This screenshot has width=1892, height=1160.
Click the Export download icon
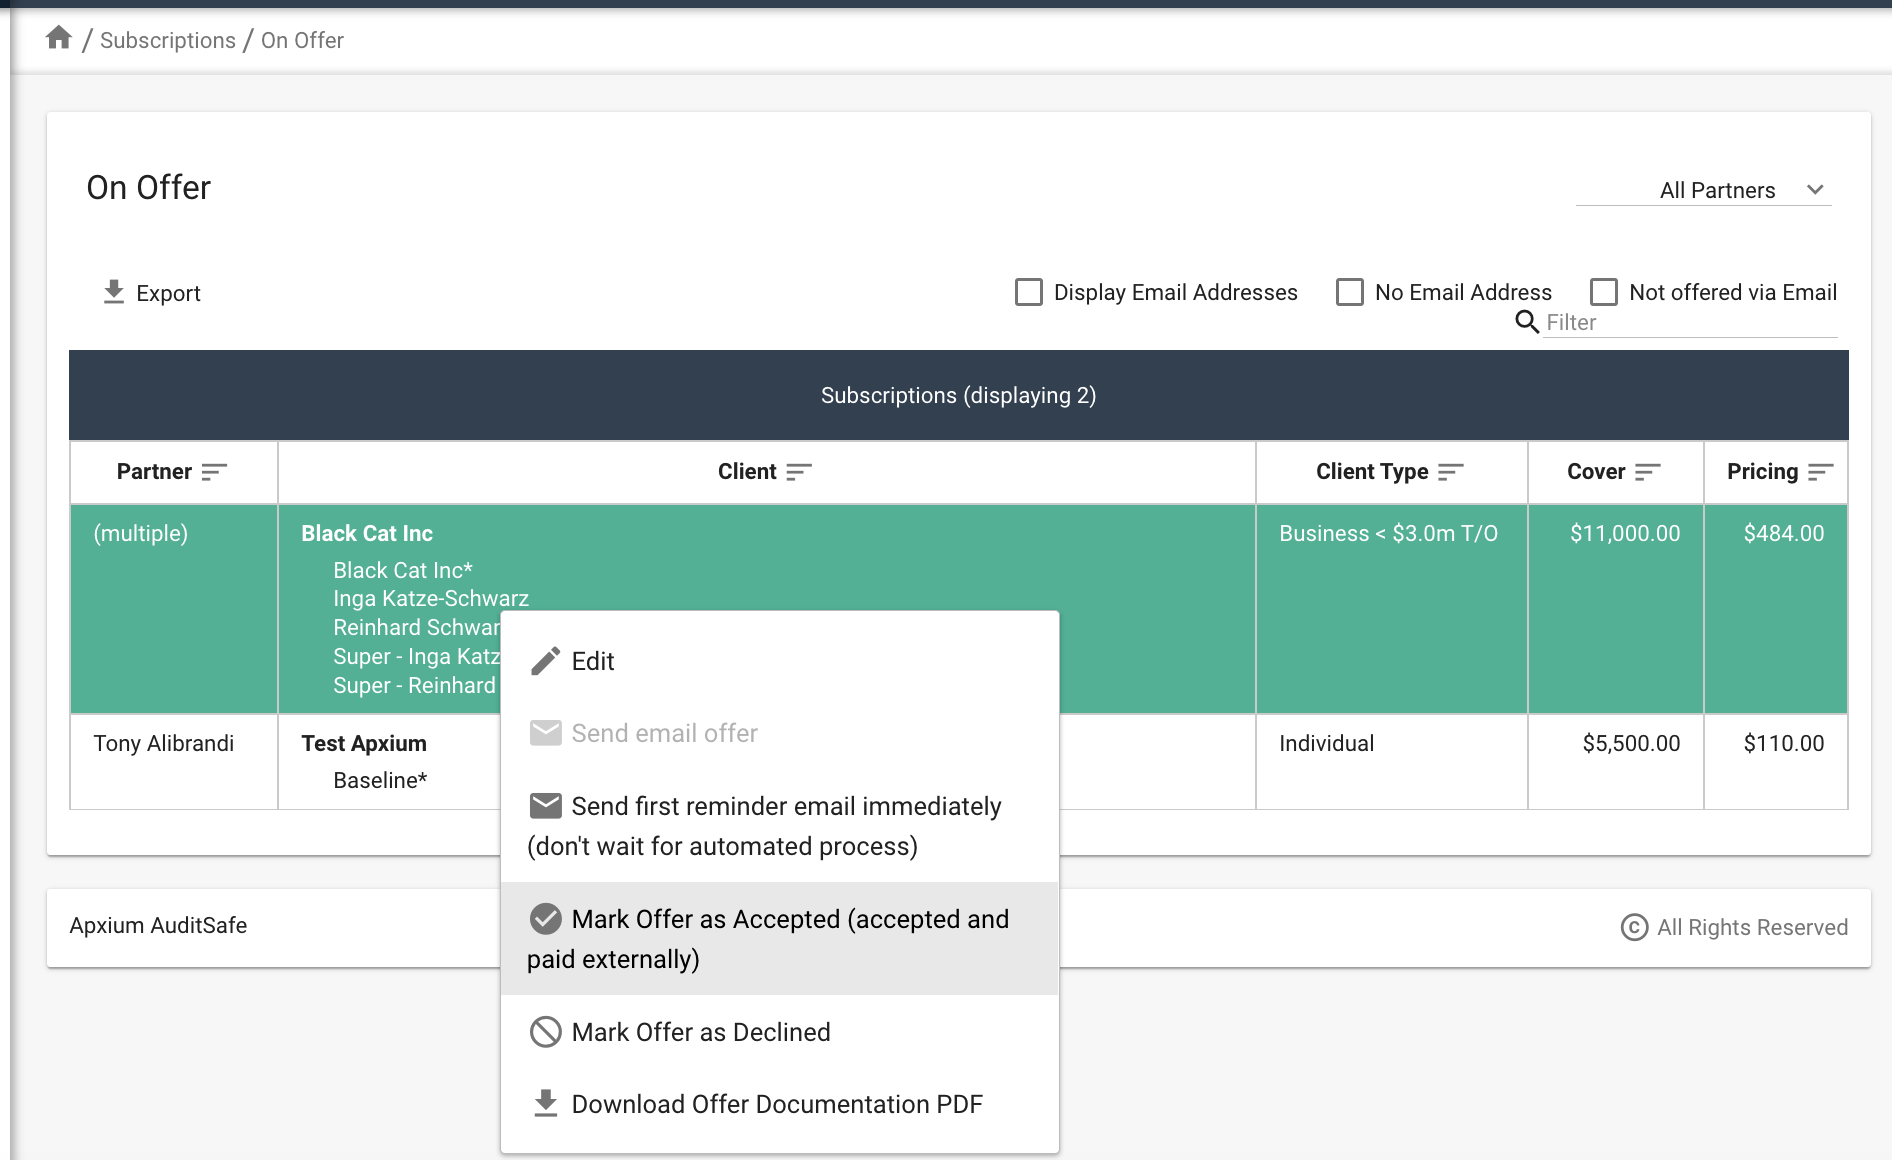(114, 292)
